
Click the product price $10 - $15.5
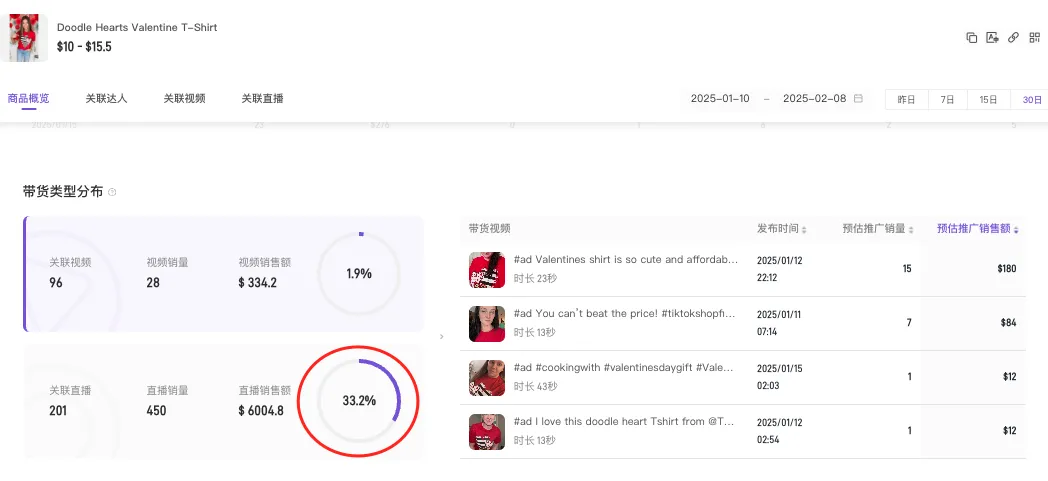tap(84, 47)
